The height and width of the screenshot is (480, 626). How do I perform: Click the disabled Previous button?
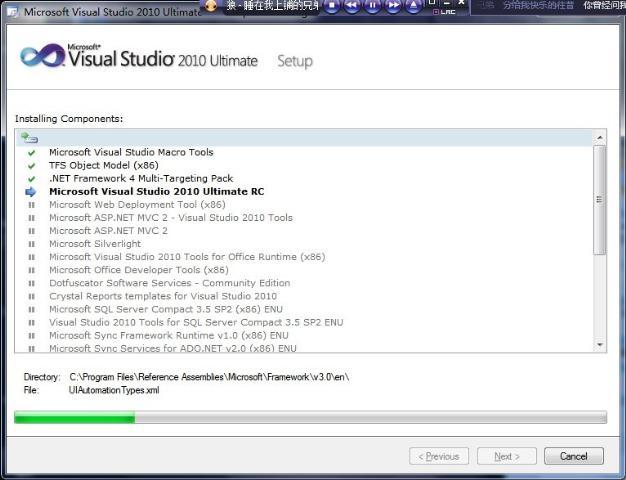pyautogui.click(x=439, y=456)
